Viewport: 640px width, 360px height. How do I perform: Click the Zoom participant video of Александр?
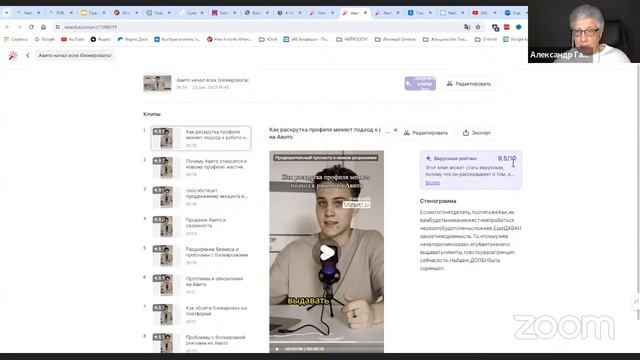584,31
